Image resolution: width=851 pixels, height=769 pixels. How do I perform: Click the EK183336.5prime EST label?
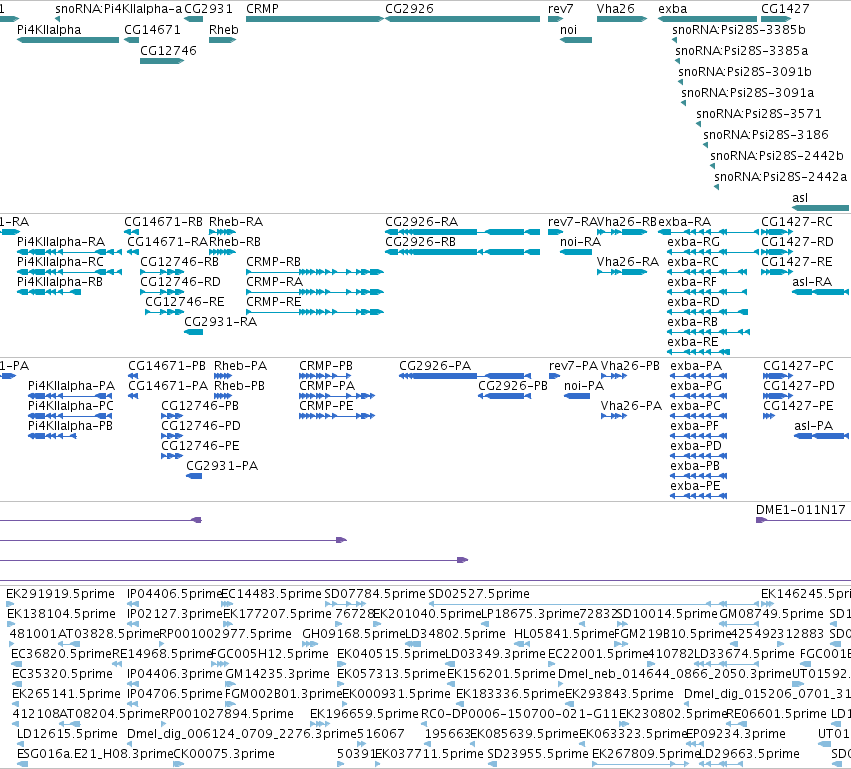(510, 694)
